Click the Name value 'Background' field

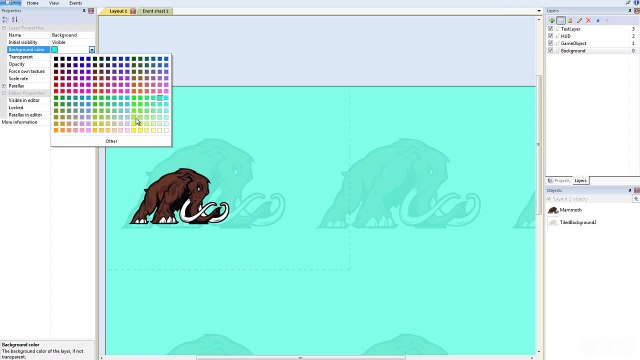(x=73, y=35)
